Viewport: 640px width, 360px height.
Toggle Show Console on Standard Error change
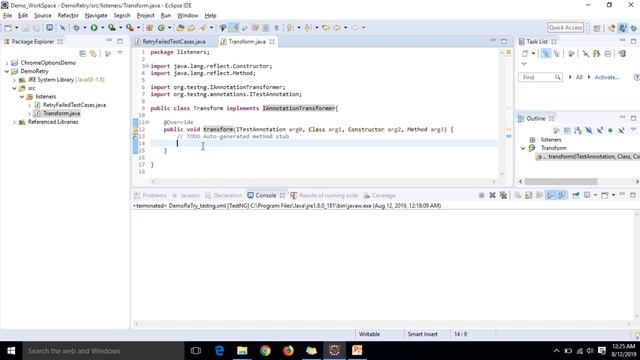click(x=562, y=196)
